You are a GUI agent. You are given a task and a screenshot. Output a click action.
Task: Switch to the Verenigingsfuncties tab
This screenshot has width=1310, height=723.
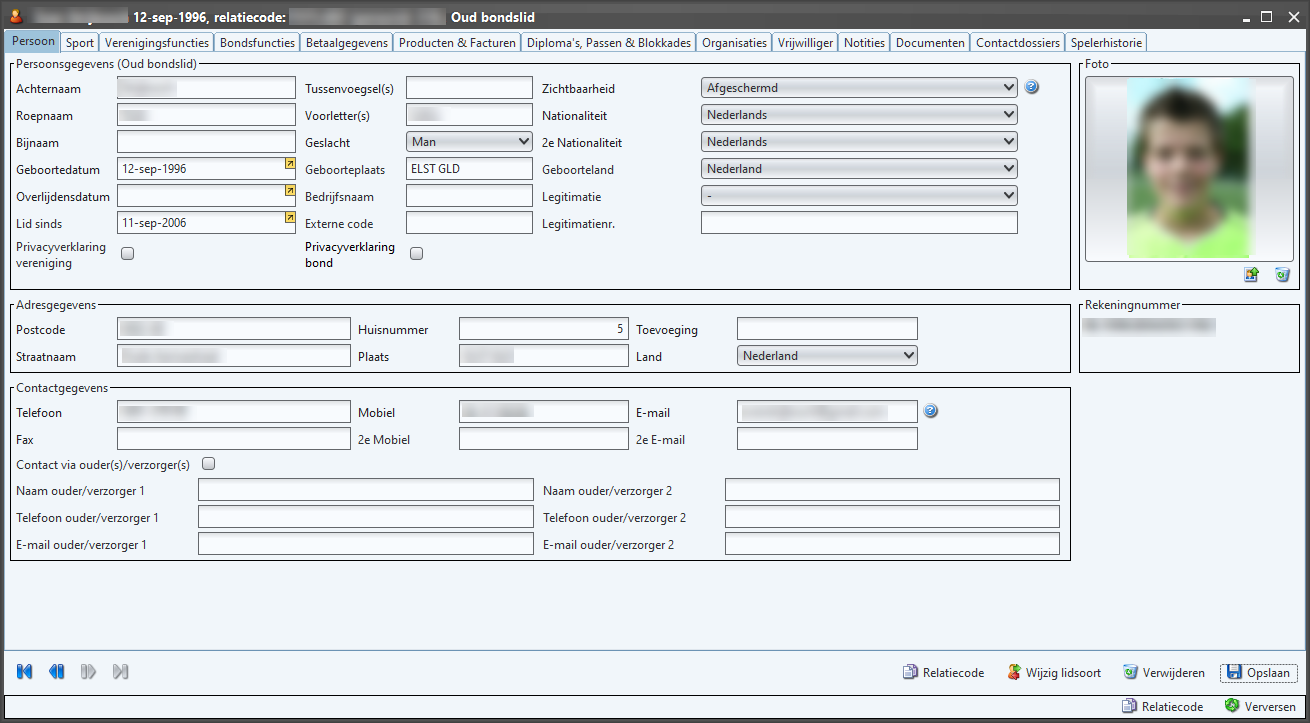[x=157, y=43]
